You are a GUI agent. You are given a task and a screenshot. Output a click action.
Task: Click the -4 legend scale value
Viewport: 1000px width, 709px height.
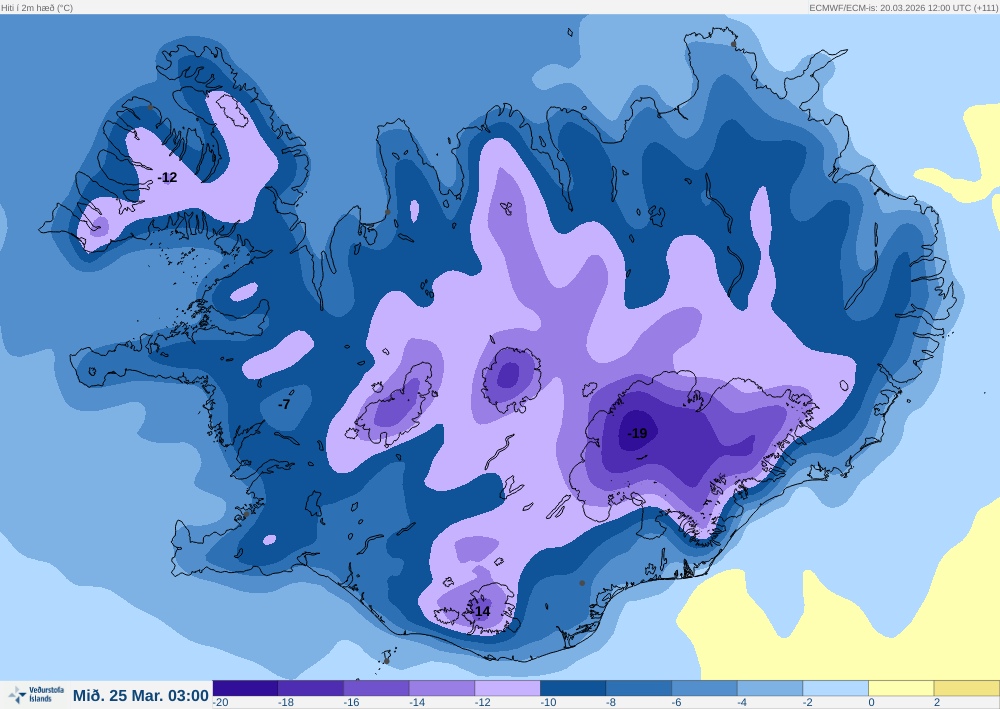[742, 703]
